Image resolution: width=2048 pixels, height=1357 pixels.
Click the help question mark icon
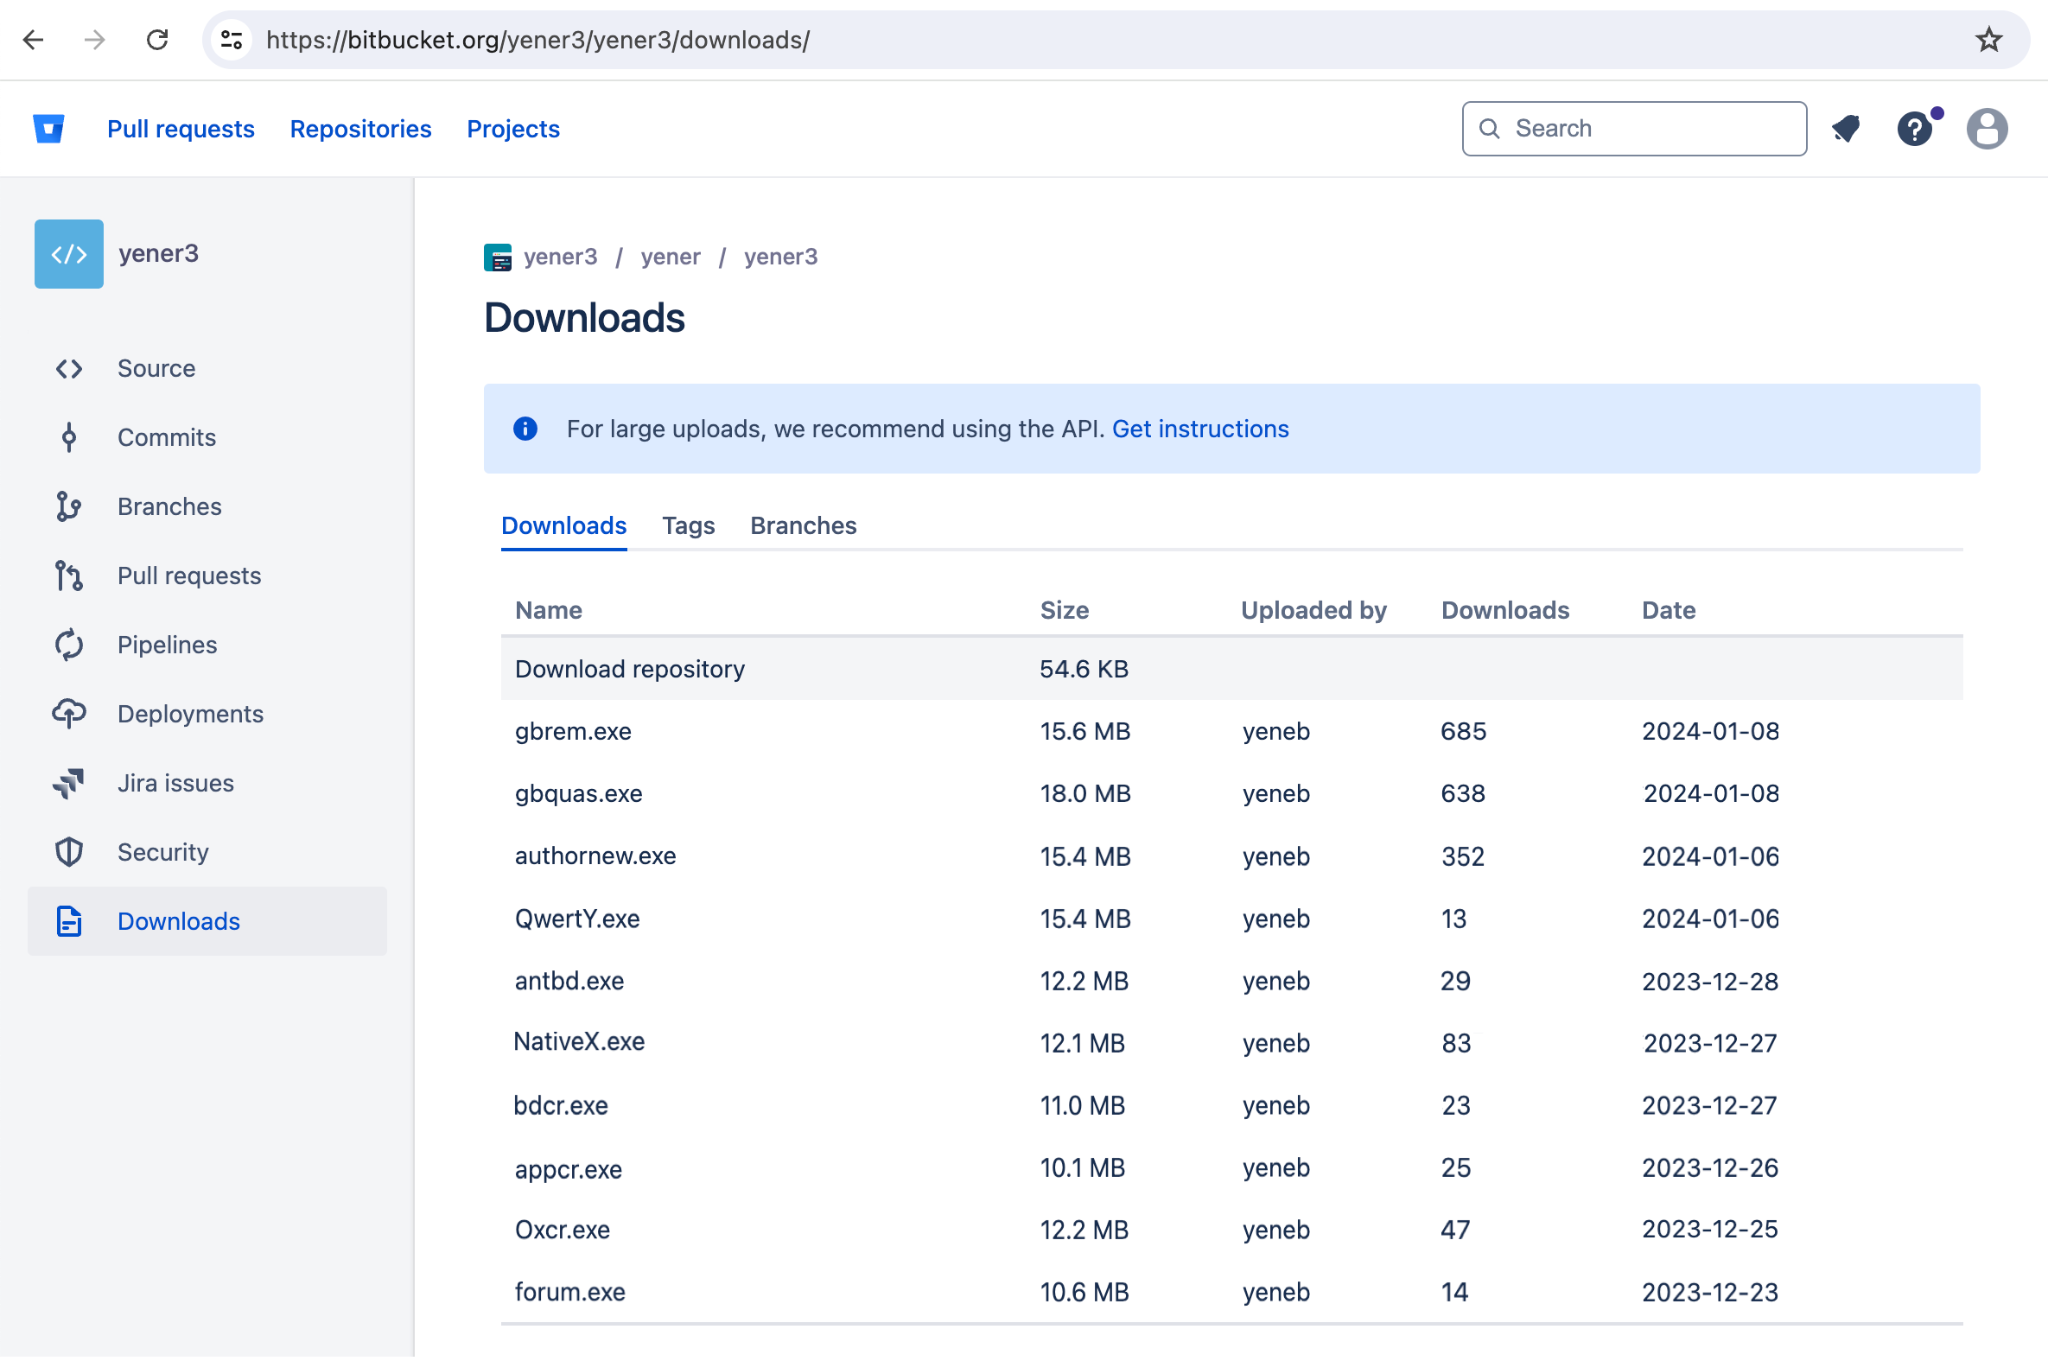tap(1916, 129)
